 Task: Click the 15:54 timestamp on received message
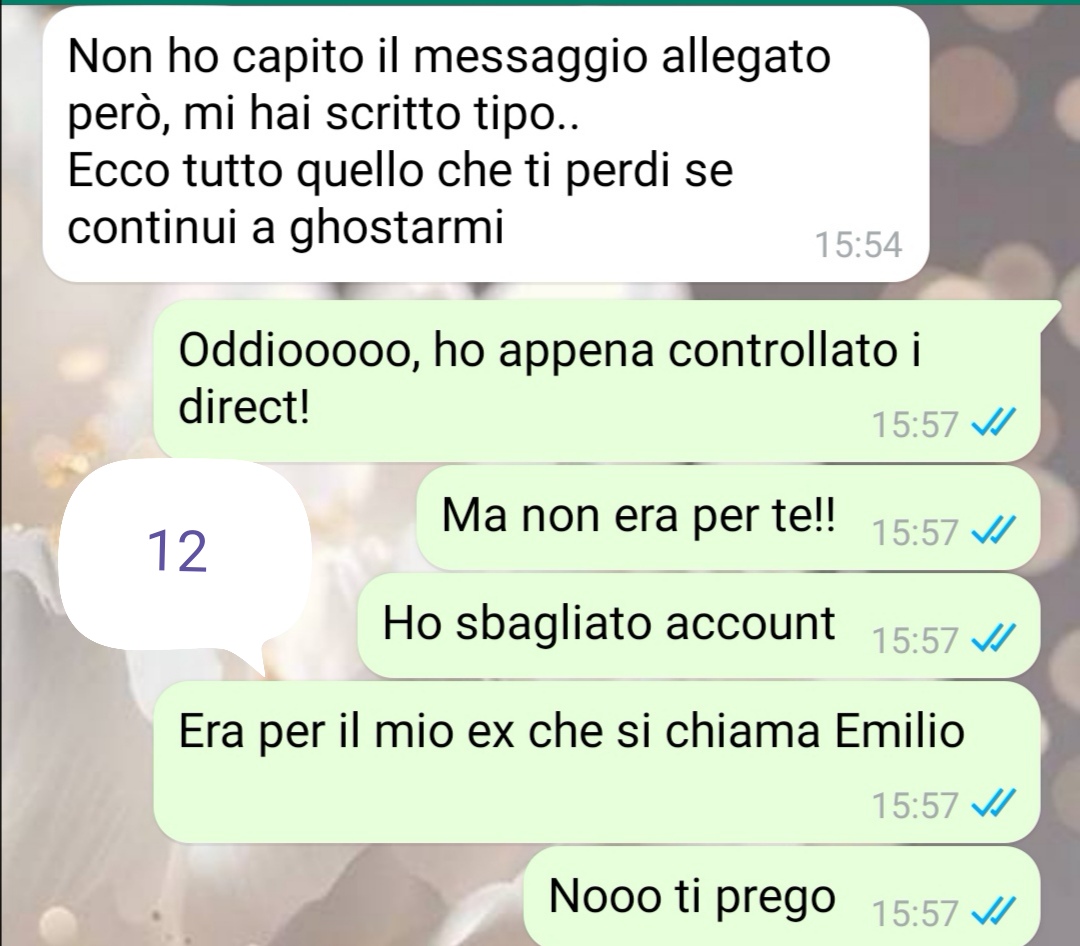[x=858, y=245]
